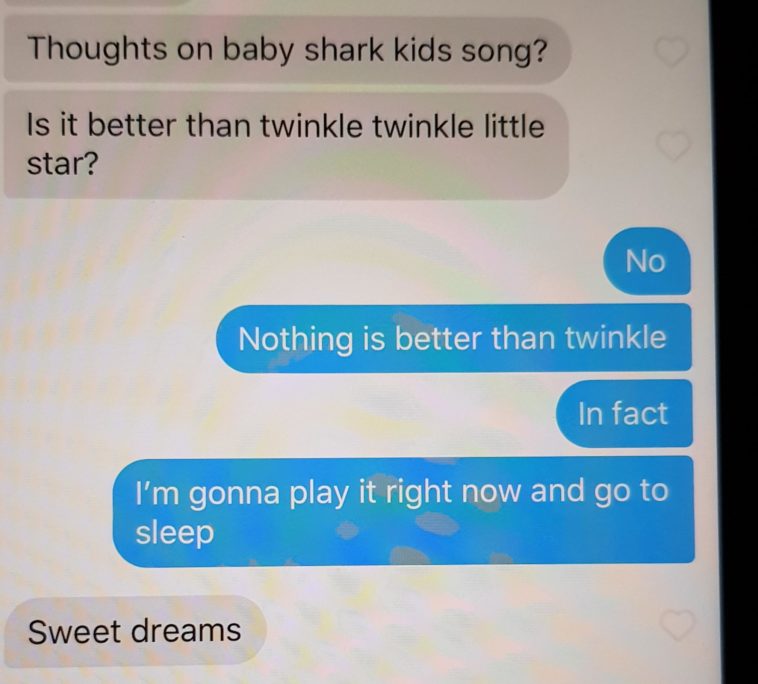Image resolution: width=758 pixels, height=684 pixels.
Task: Tap the 'Nothing is better than twinkle' bubble
Action: (x=453, y=338)
